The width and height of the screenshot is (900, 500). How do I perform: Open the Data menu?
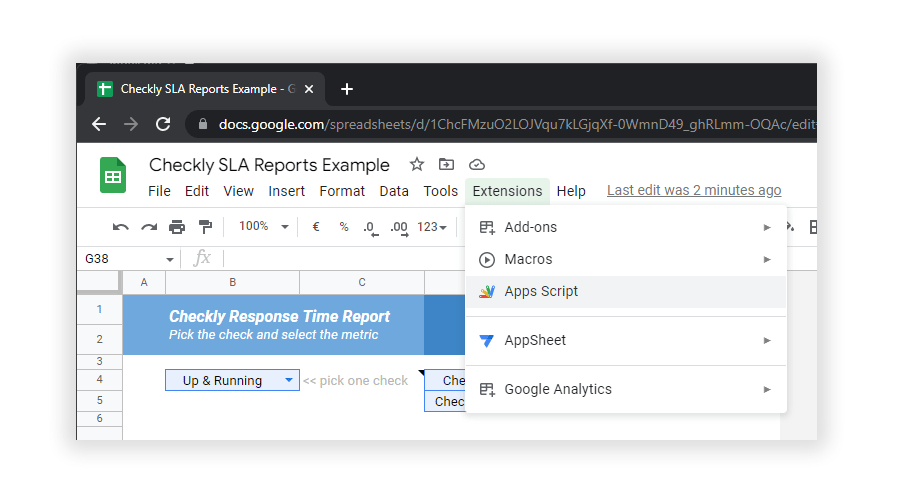(394, 191)
